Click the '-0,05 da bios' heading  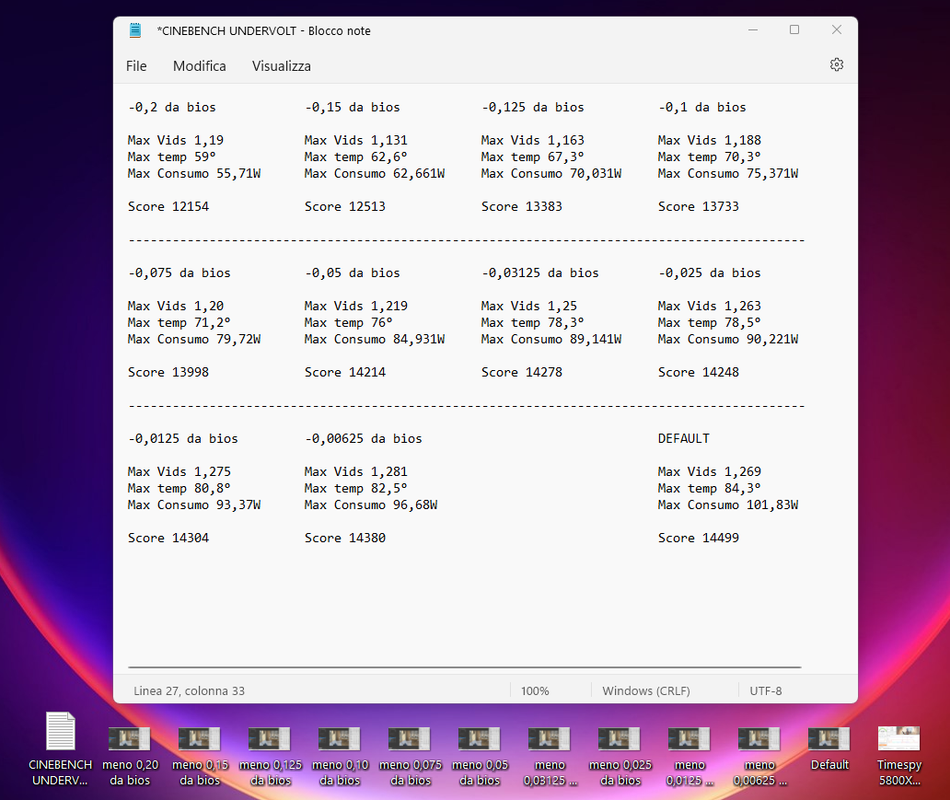pyautogui.click(x=353, y=273)
